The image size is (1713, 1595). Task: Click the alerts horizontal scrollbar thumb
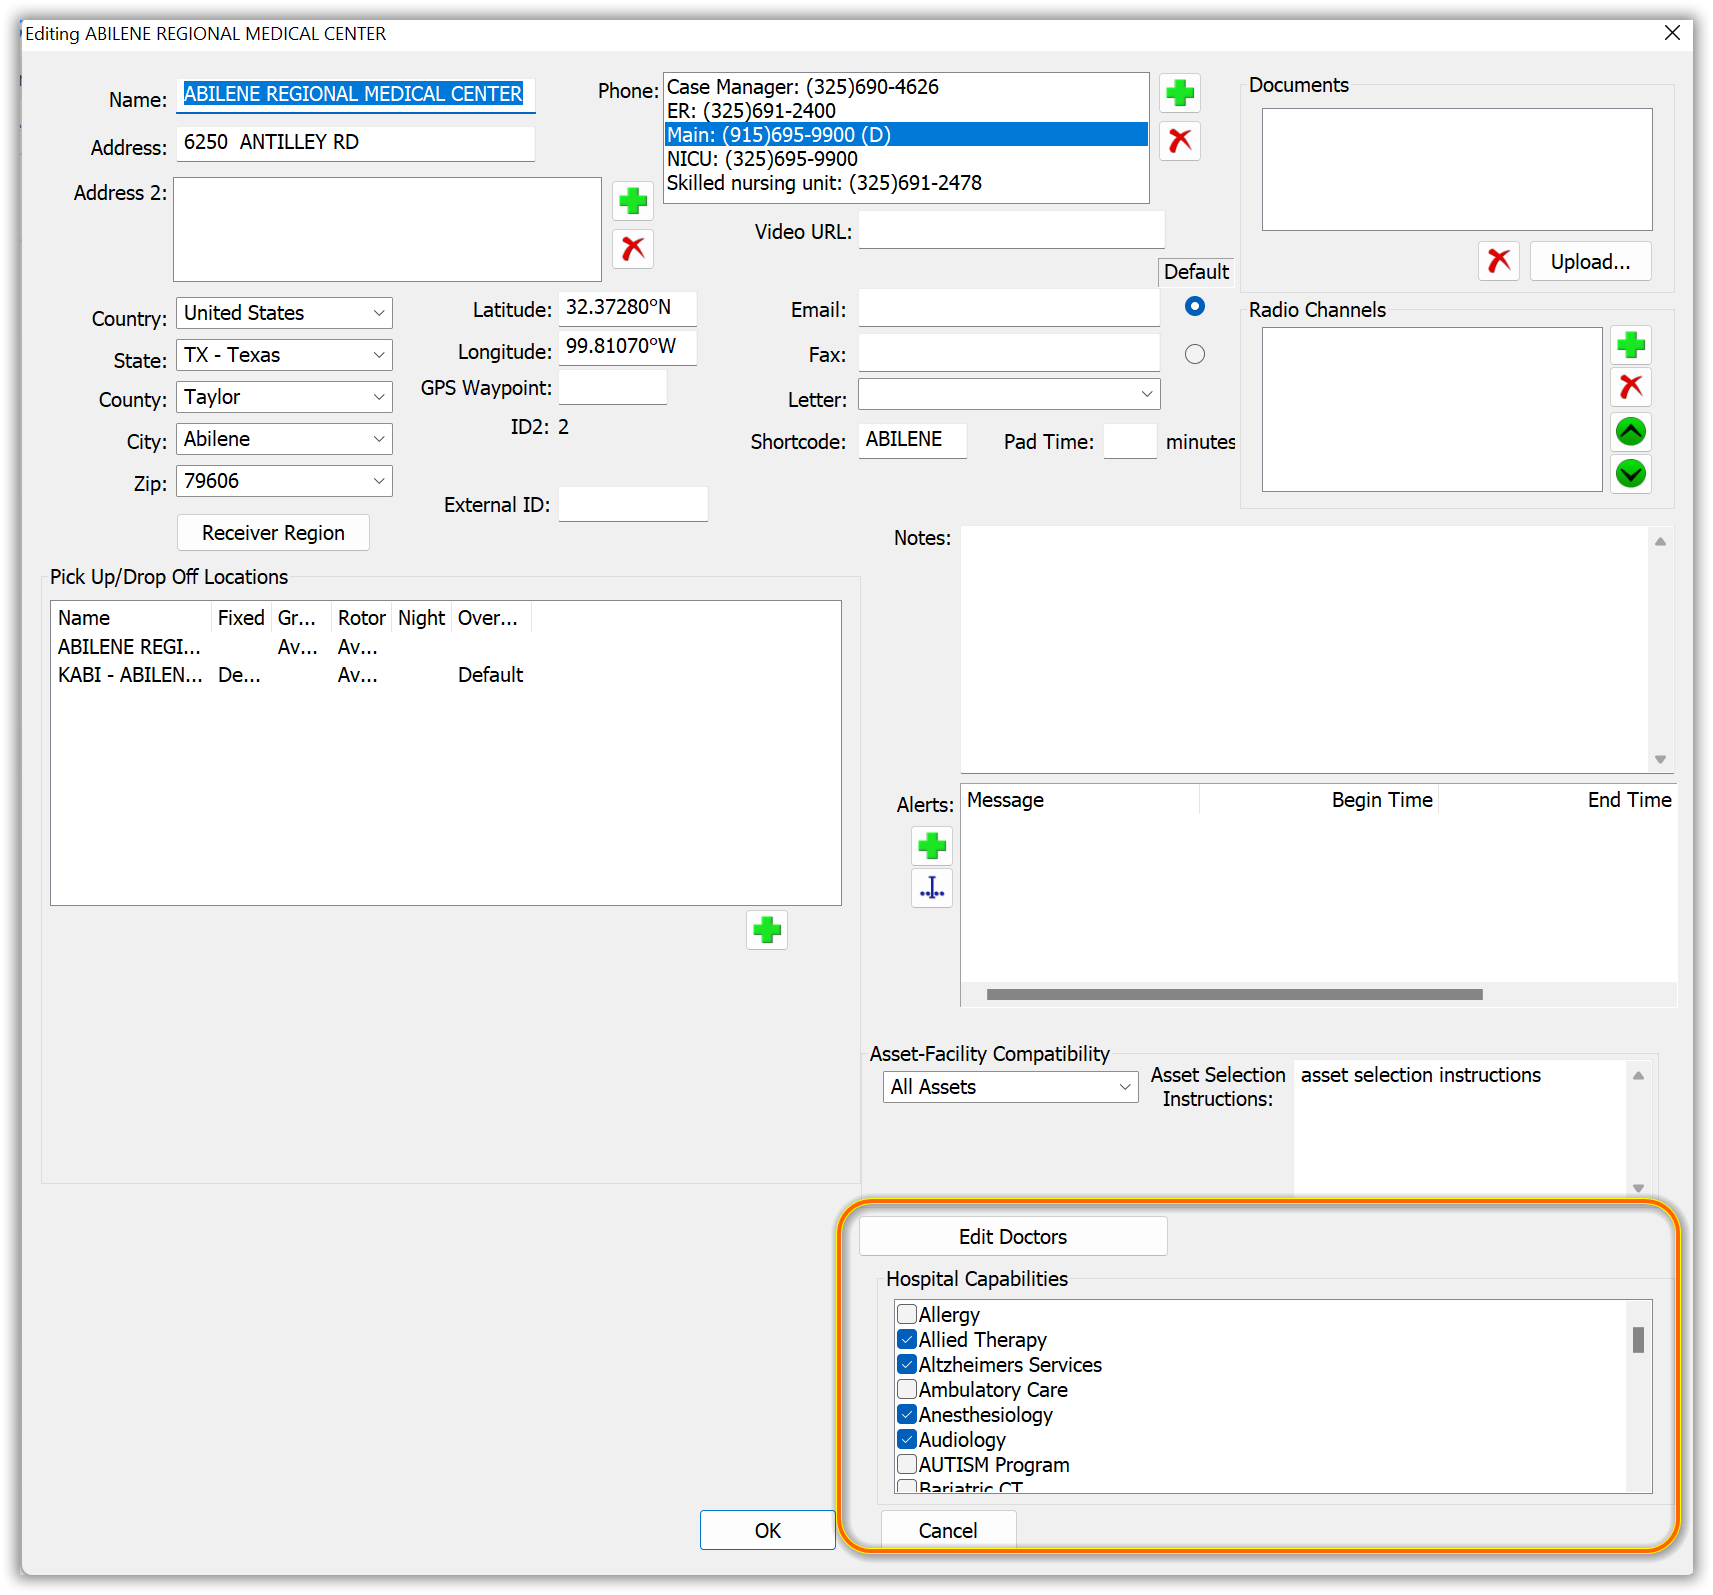pos(1234,994)
